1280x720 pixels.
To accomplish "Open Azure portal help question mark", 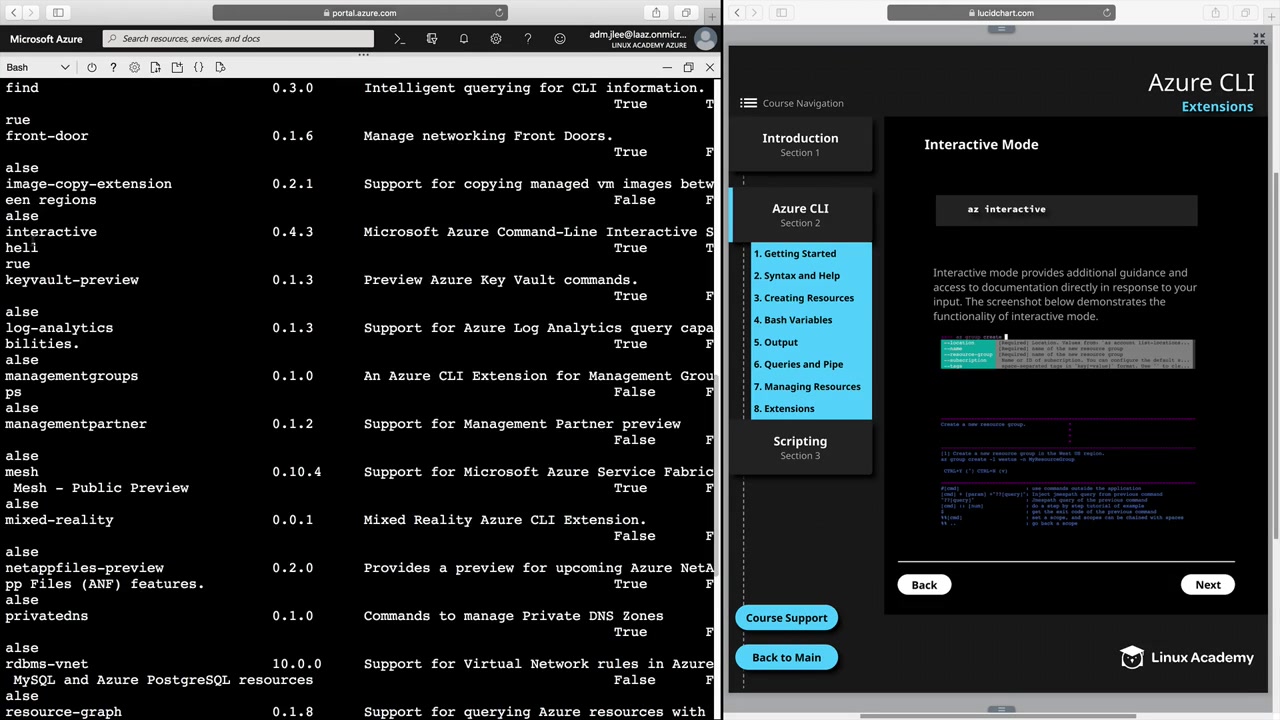I will [528, 39].
